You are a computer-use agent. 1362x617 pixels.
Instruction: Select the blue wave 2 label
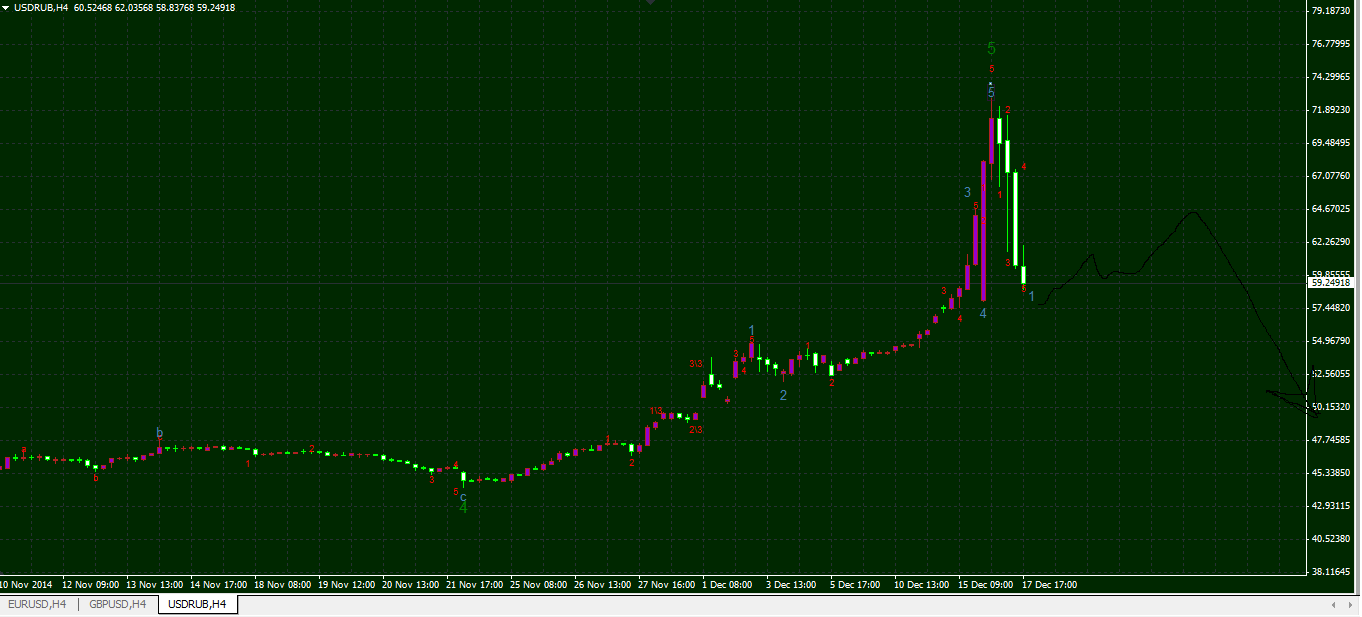point(783,395)
